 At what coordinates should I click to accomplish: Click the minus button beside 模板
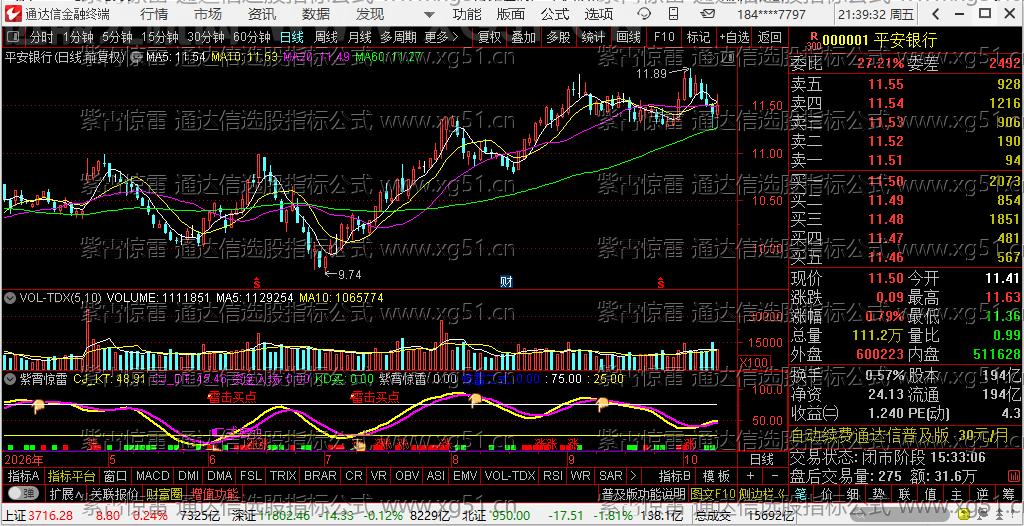click(774, 475)
